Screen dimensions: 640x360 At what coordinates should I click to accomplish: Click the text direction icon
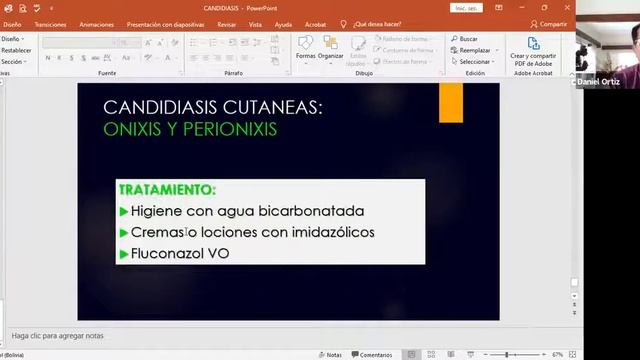(276, 39)
